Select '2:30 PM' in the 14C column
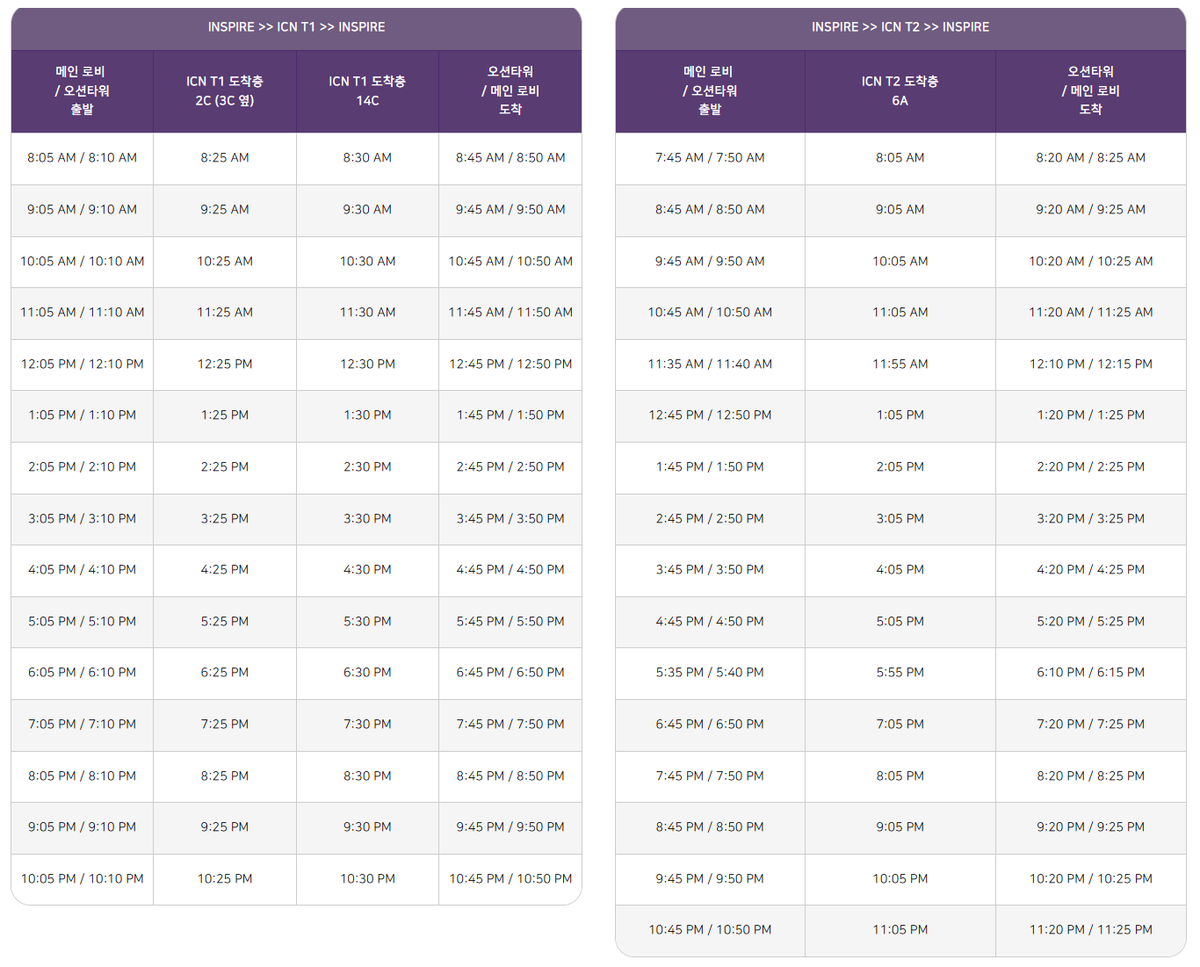Screen dimensions: 1200x967 [x=367, y=467]
